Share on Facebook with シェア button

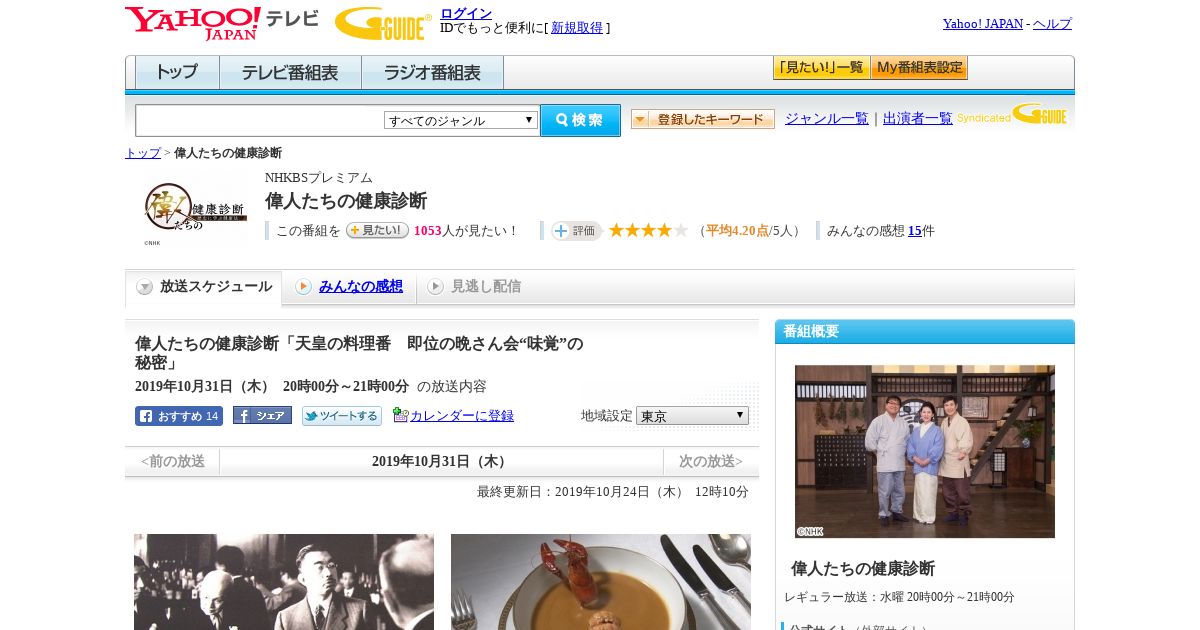[262, 415]
